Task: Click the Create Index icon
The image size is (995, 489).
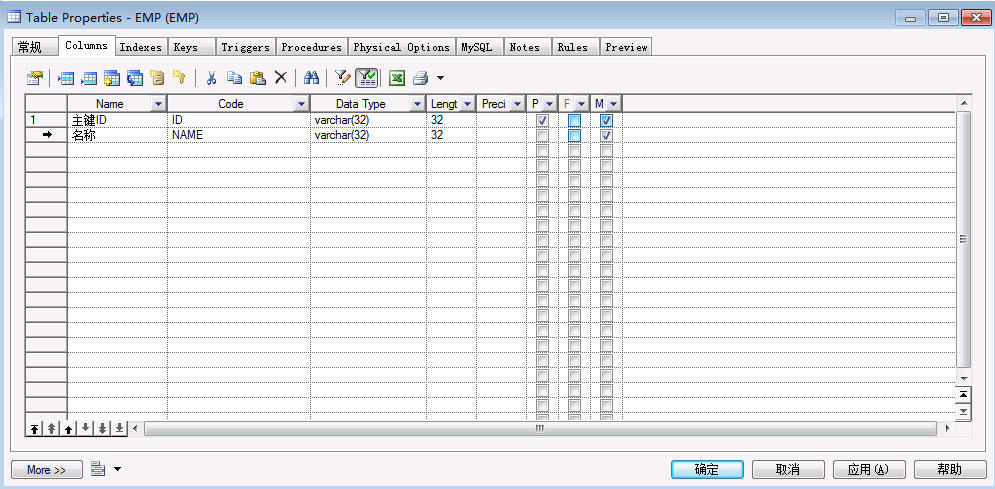Action: 157,78
